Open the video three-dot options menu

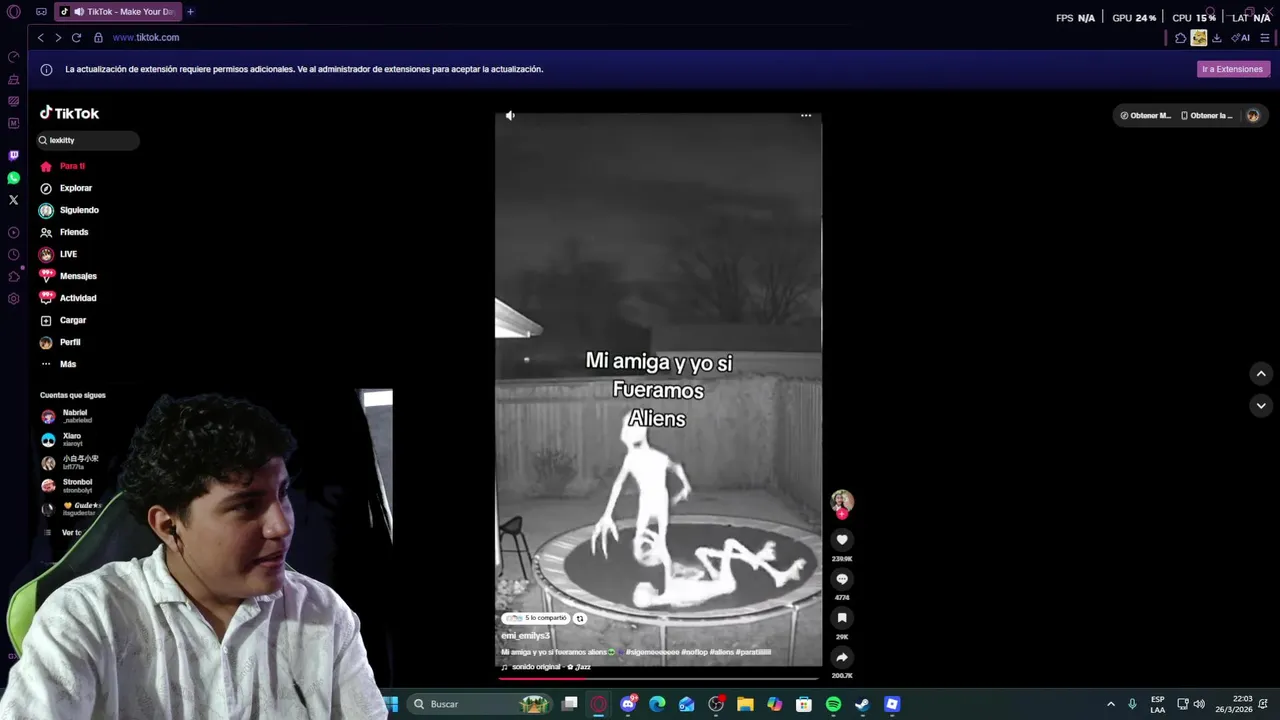(x=806, y=115)
